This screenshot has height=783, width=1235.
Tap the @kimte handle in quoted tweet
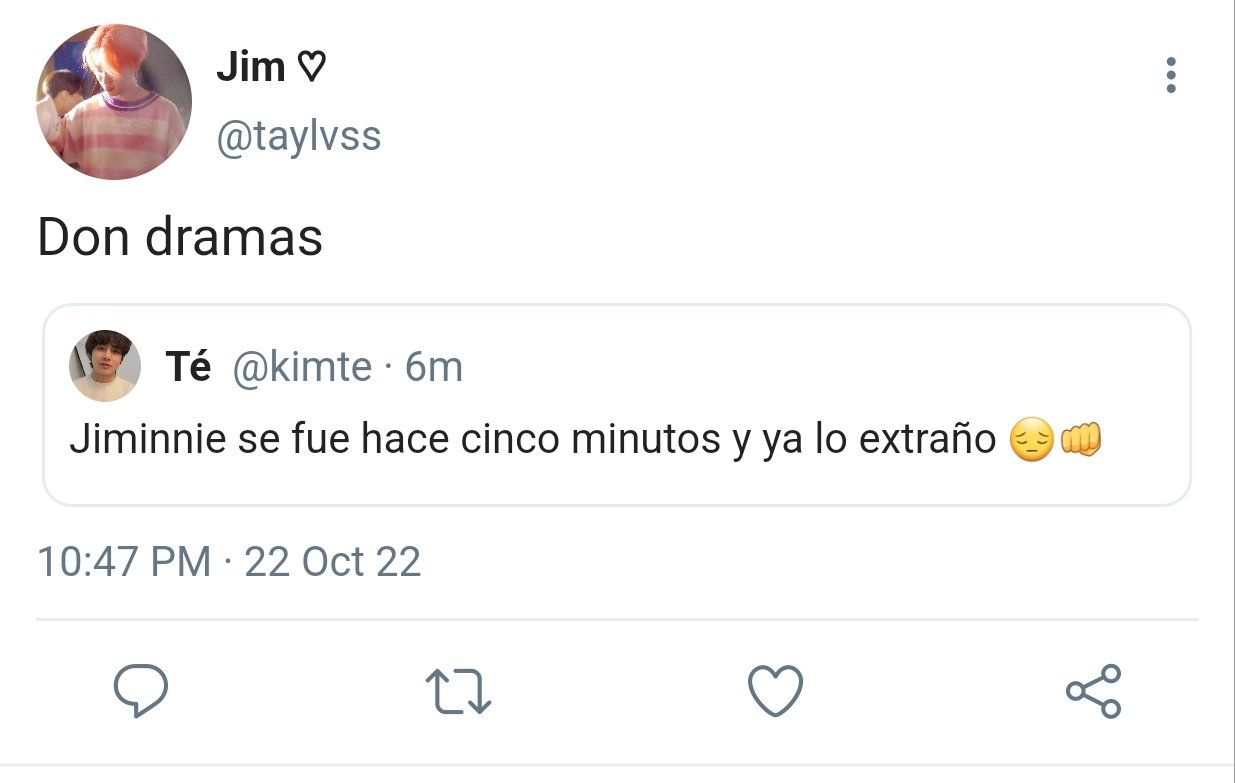pyautogui.click(x=302, y=368)
